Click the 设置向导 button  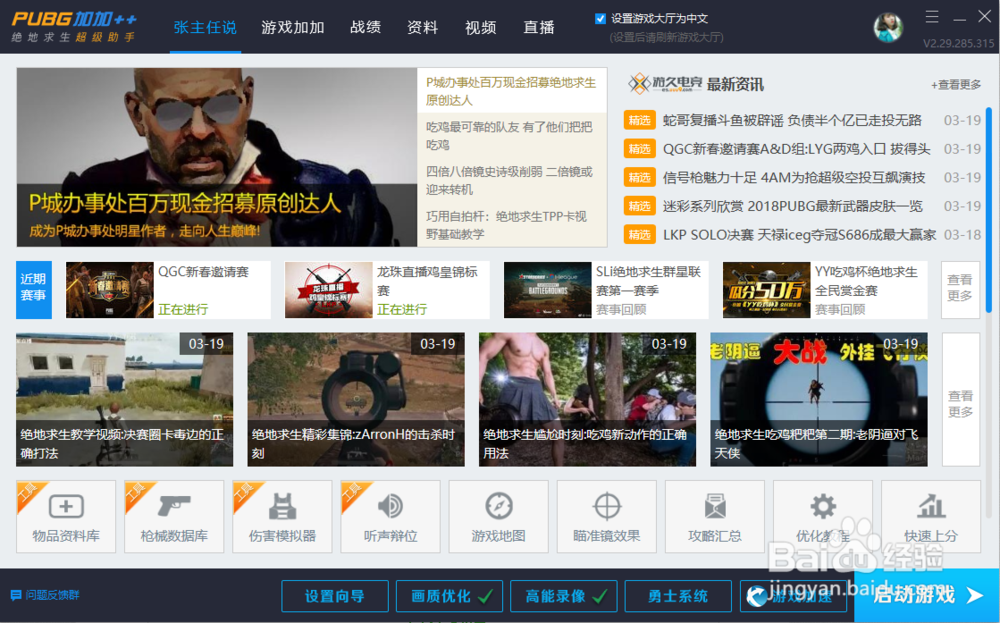pyautogui.click(x=335, y=596)
